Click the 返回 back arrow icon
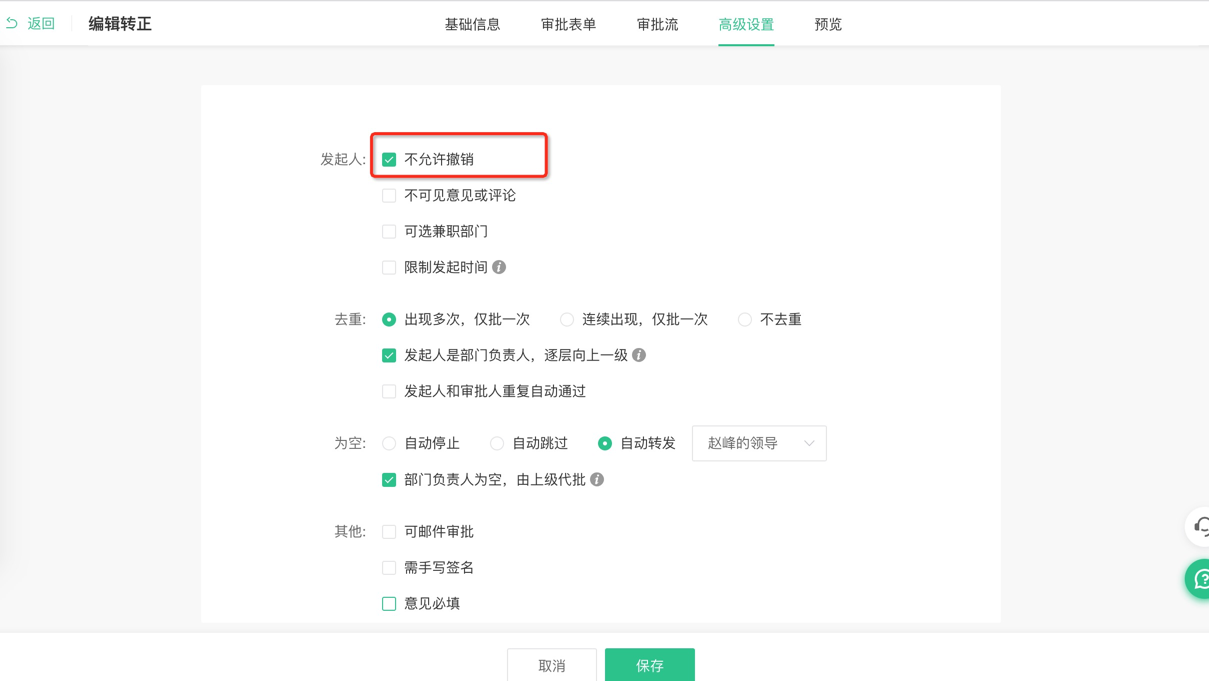 (x=12, y=23)
